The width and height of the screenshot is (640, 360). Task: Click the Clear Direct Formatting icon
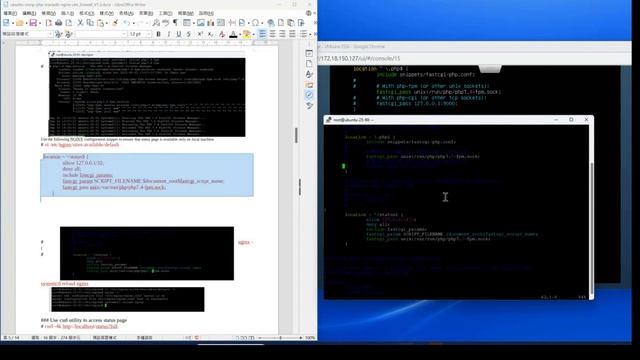coord(222,34)
